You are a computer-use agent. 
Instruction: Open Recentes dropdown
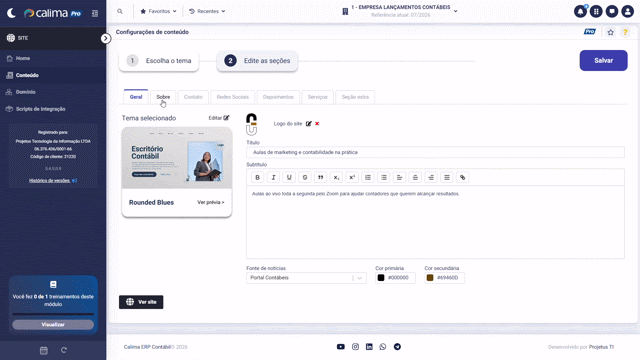207,11
